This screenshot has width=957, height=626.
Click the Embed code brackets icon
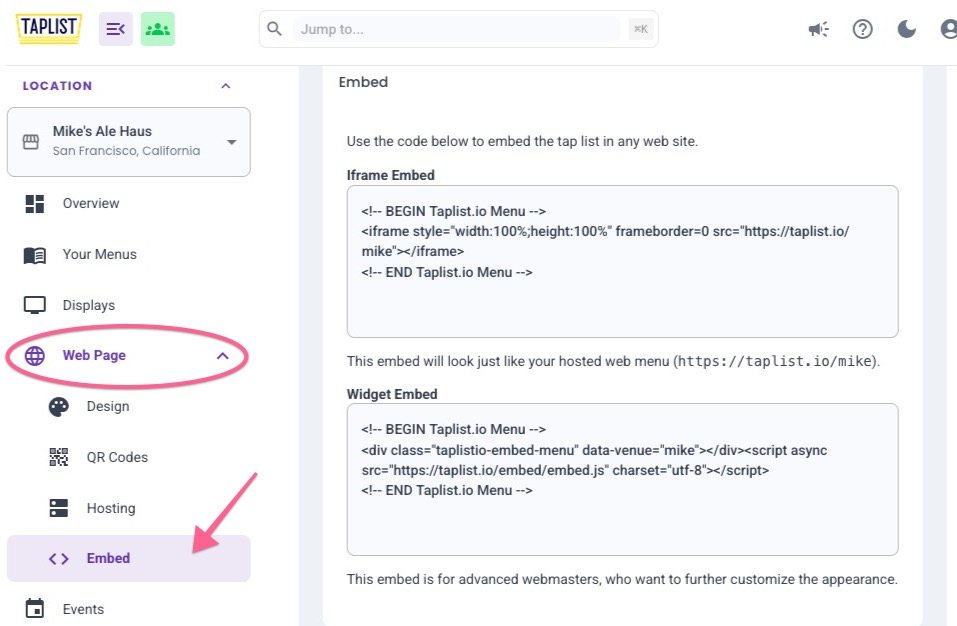(x=59, y=559)
